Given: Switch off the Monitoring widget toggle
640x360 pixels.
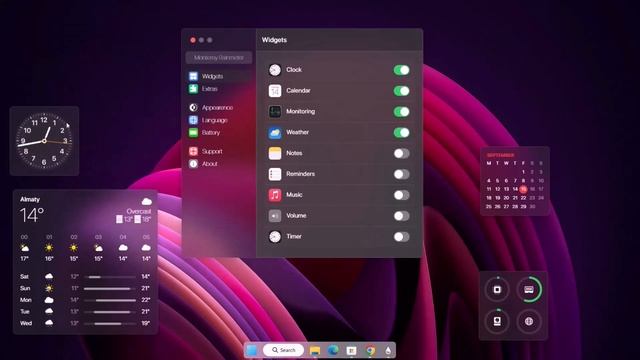Looking at the screenshot, I should coord(402,111).
